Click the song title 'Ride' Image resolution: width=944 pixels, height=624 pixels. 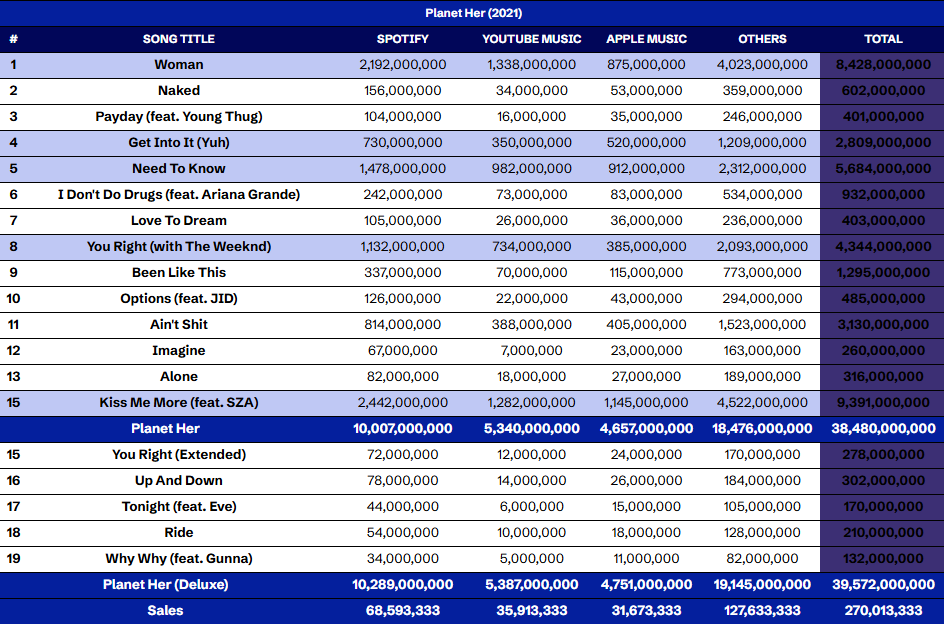[x=179, y=532]
